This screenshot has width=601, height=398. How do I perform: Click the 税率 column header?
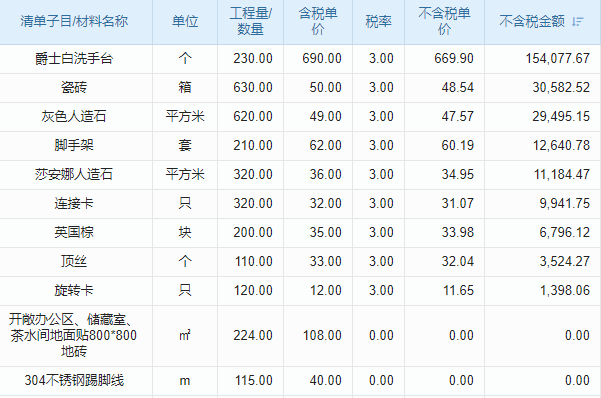(378, 21)
